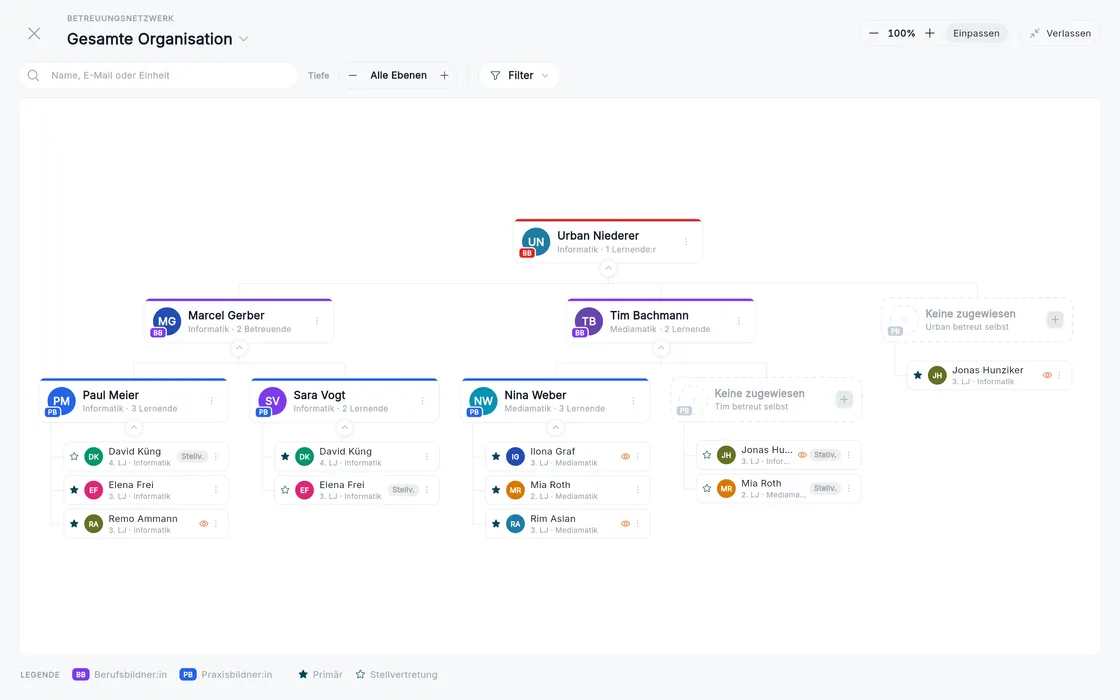The image size is (1120, 700).
Task: Click the eye icon on Ilona Graf row
Action: tap(626, 456)
